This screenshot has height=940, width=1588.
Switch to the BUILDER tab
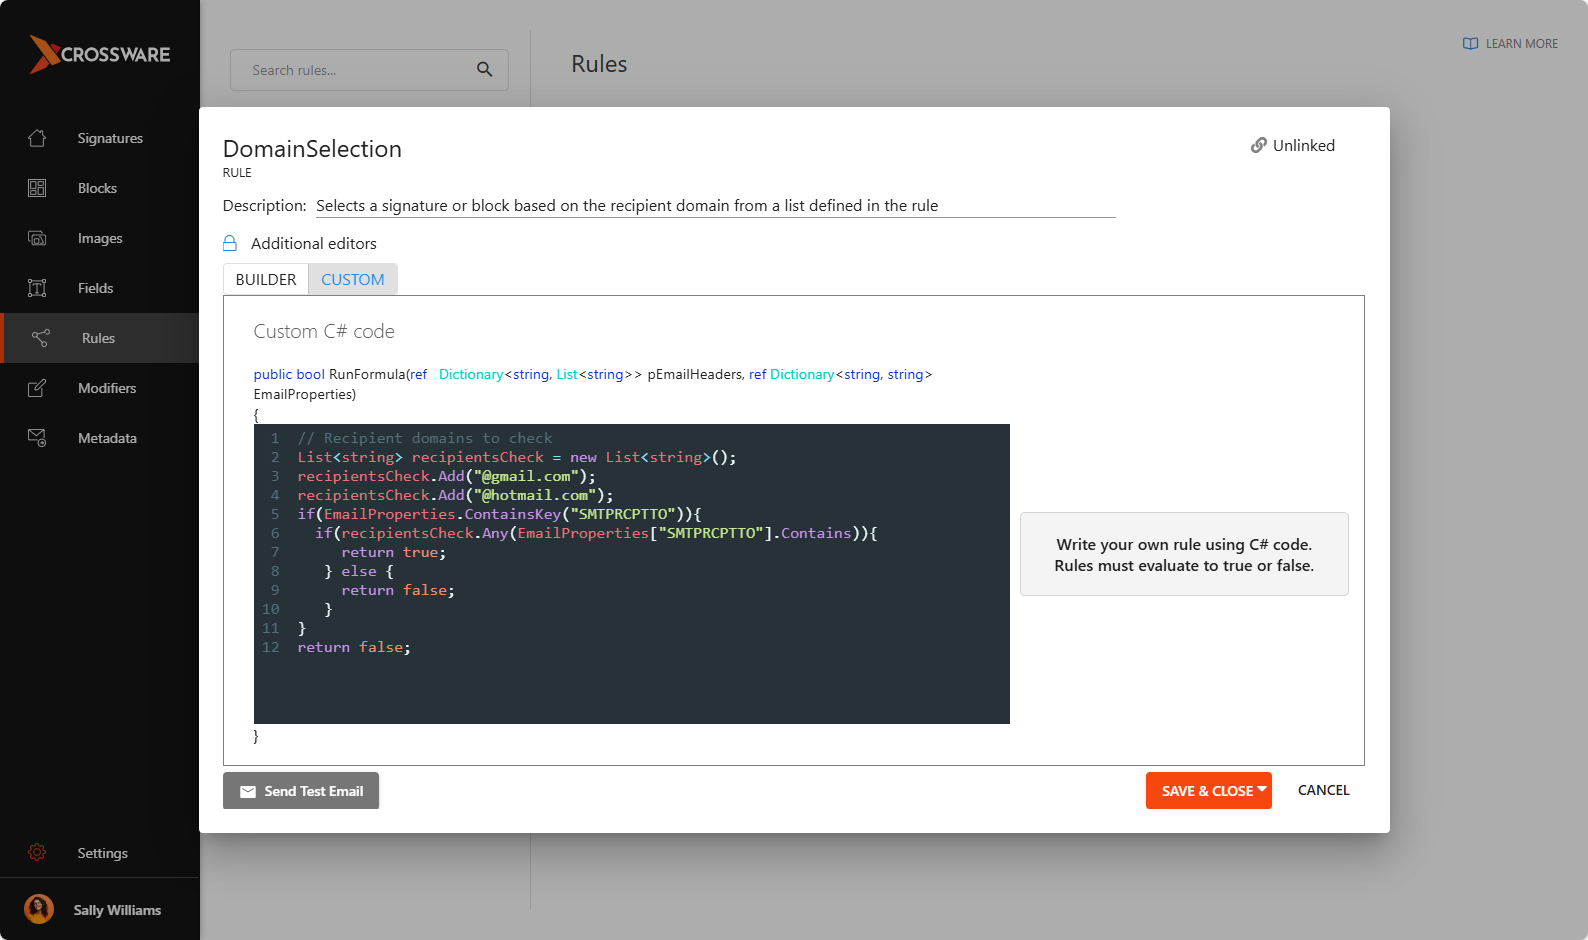(266, 280)
